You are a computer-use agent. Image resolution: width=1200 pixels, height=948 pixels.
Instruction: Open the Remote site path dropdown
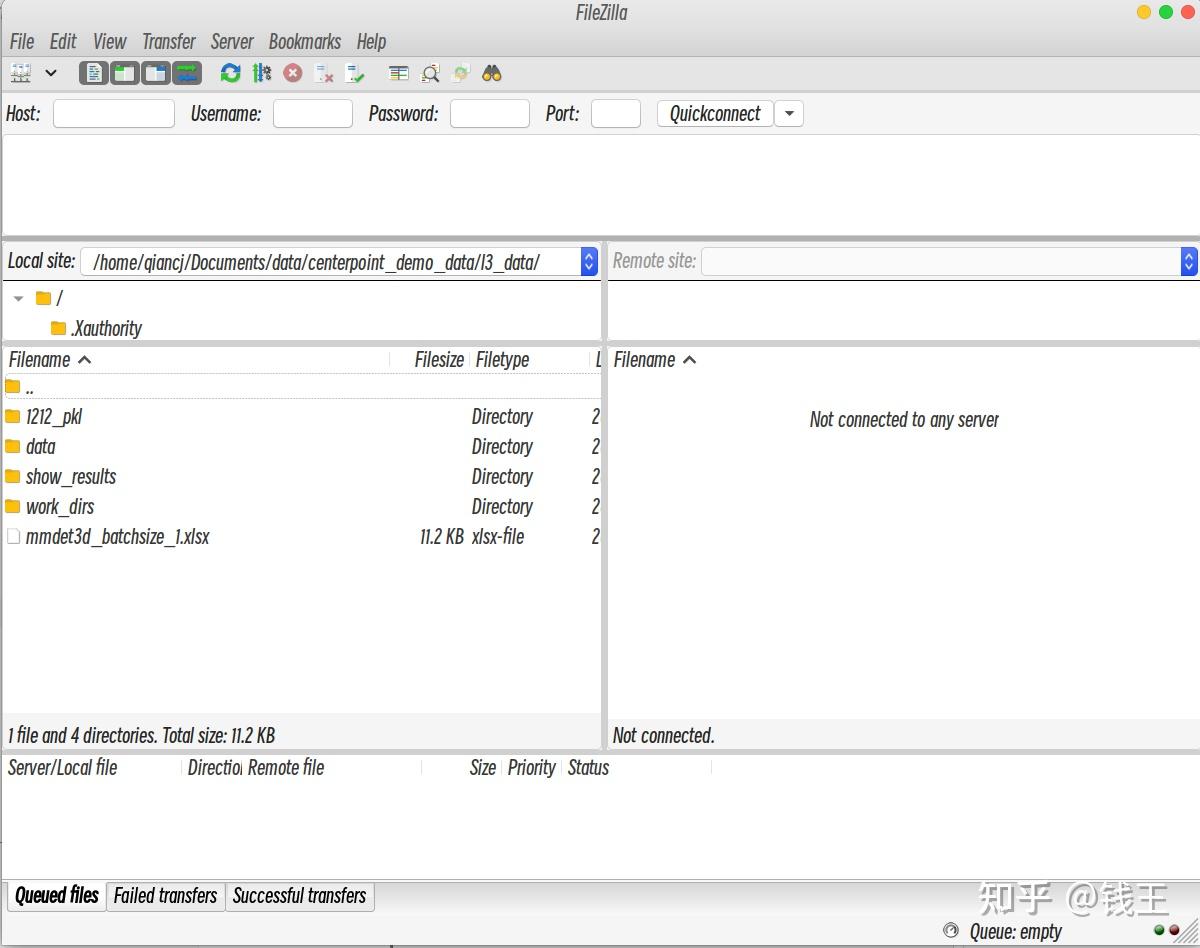coord(1189,262)
